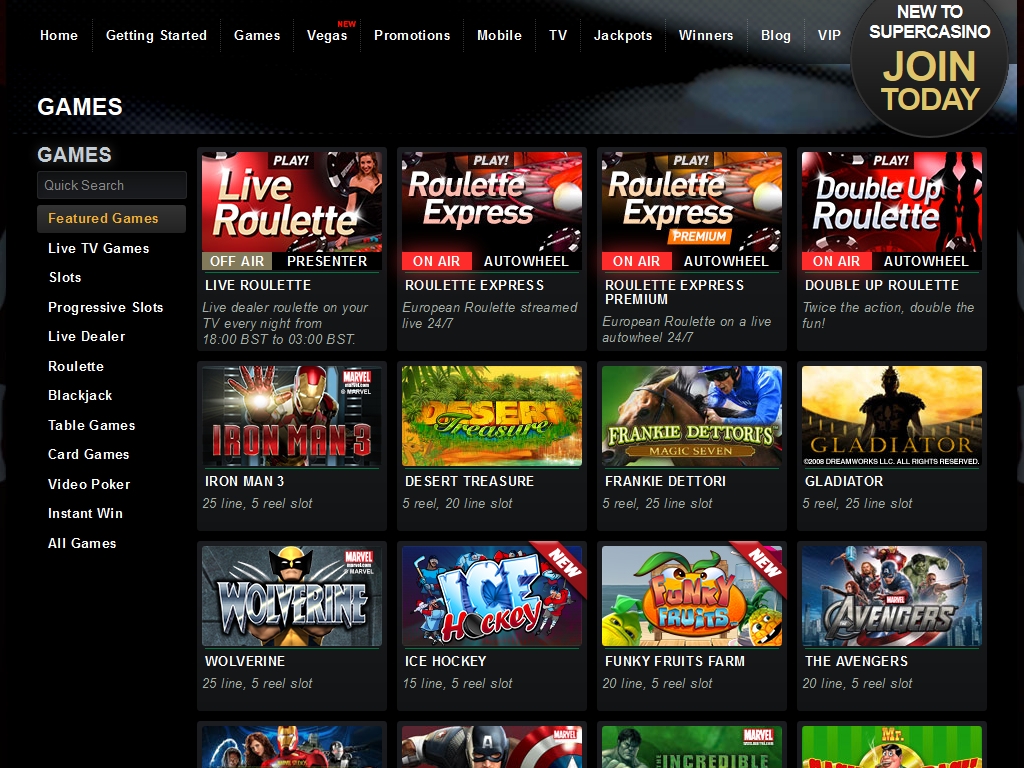The image size is (1024, 768).
Task: Select the Gladiator slot thumbnail
Action: click(891, 416)
